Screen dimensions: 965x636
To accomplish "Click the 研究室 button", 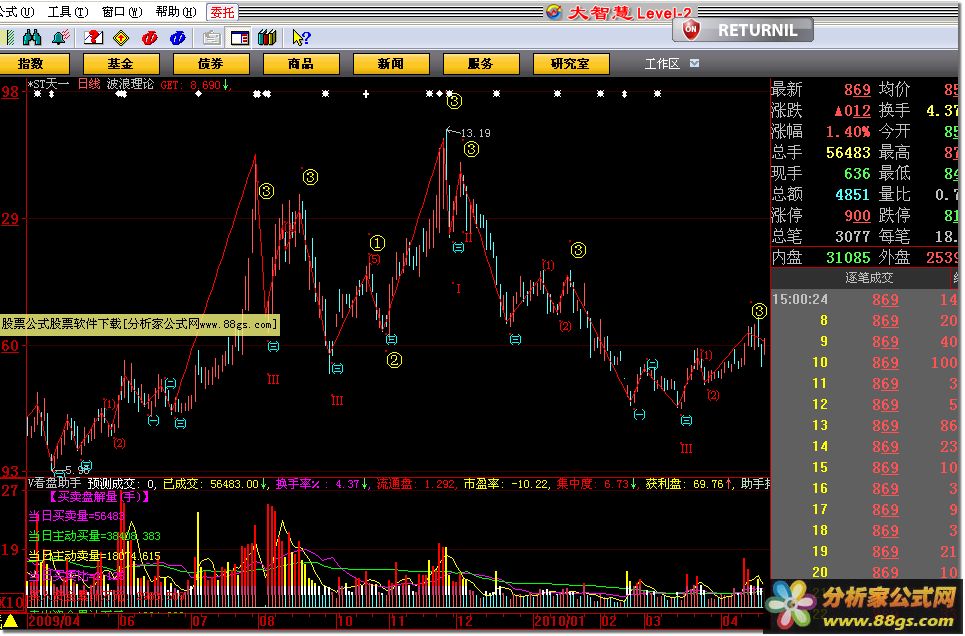I will coord(570,63).
